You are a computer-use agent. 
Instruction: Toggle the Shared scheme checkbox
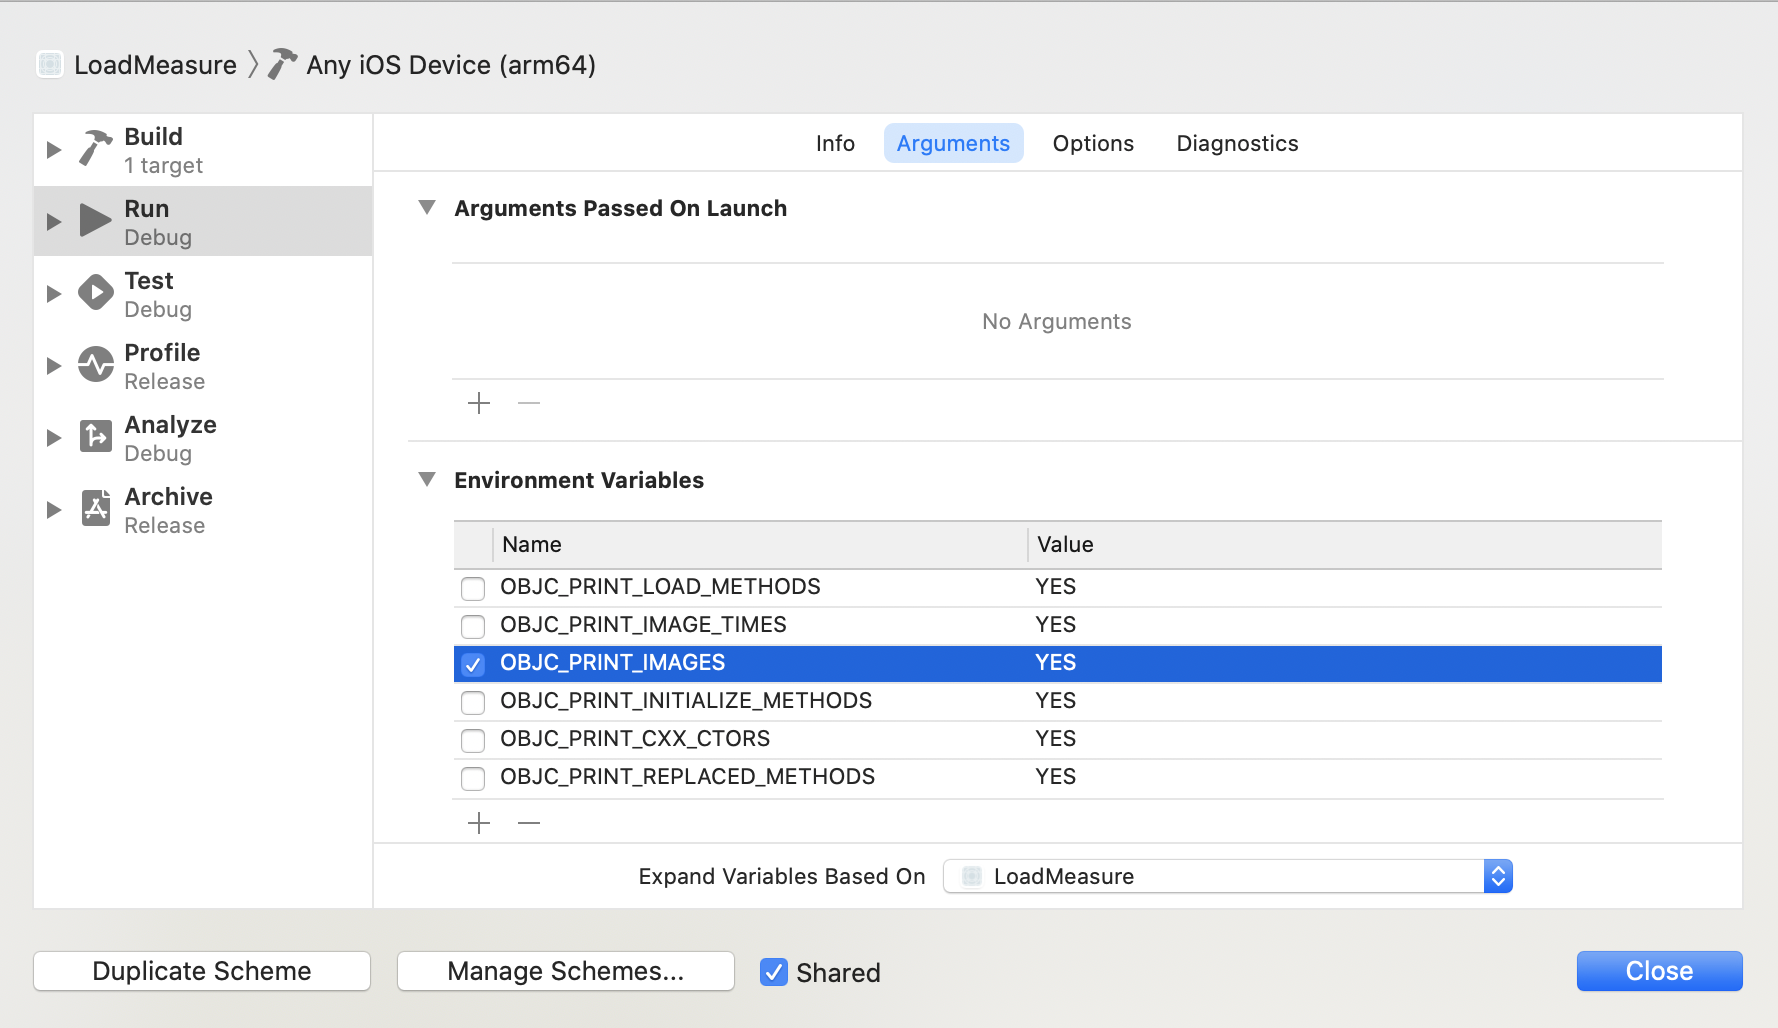pos(774,972)
